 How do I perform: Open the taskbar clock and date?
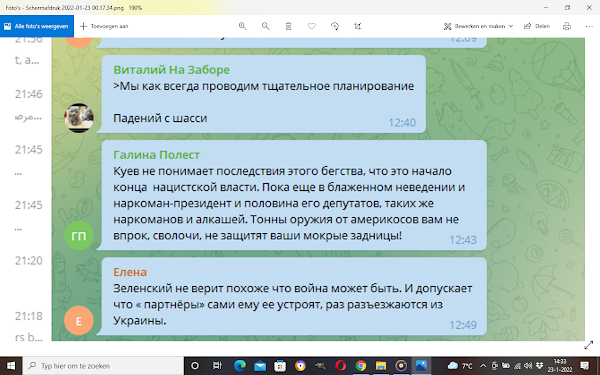(560, 366)
